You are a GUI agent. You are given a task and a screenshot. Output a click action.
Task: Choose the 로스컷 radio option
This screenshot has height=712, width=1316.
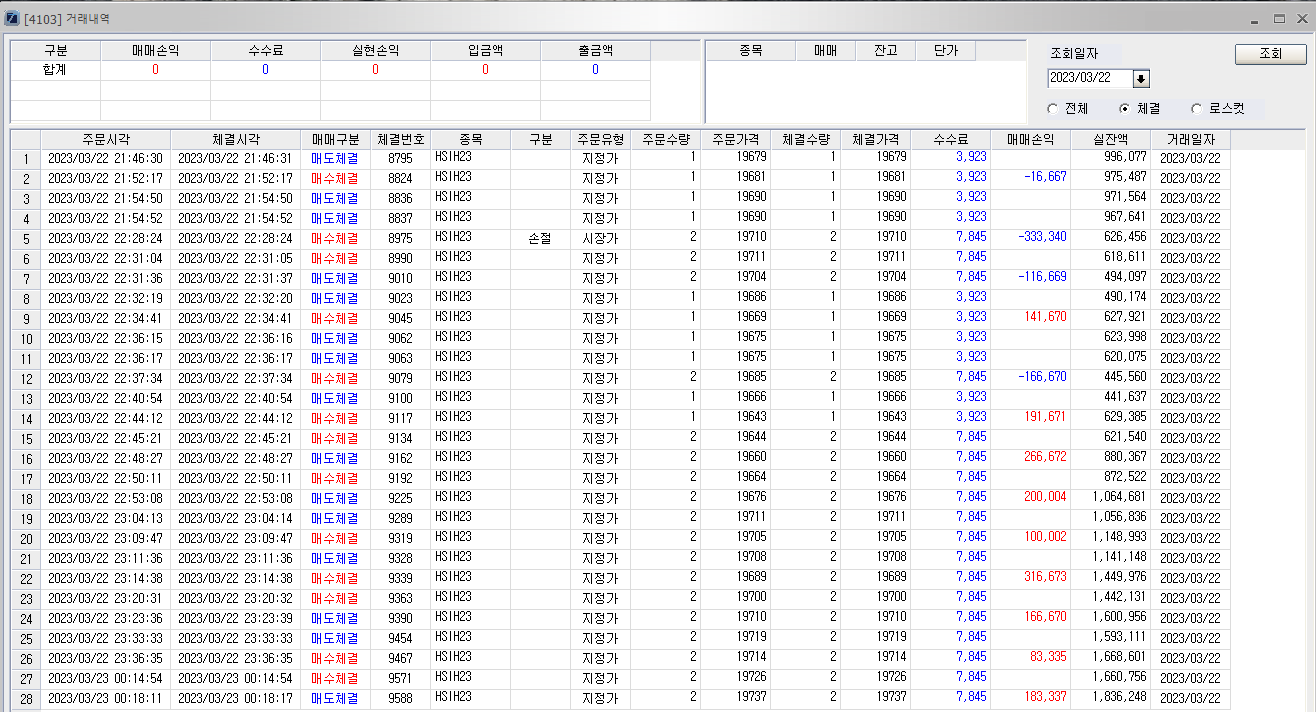coord(1196,108)
